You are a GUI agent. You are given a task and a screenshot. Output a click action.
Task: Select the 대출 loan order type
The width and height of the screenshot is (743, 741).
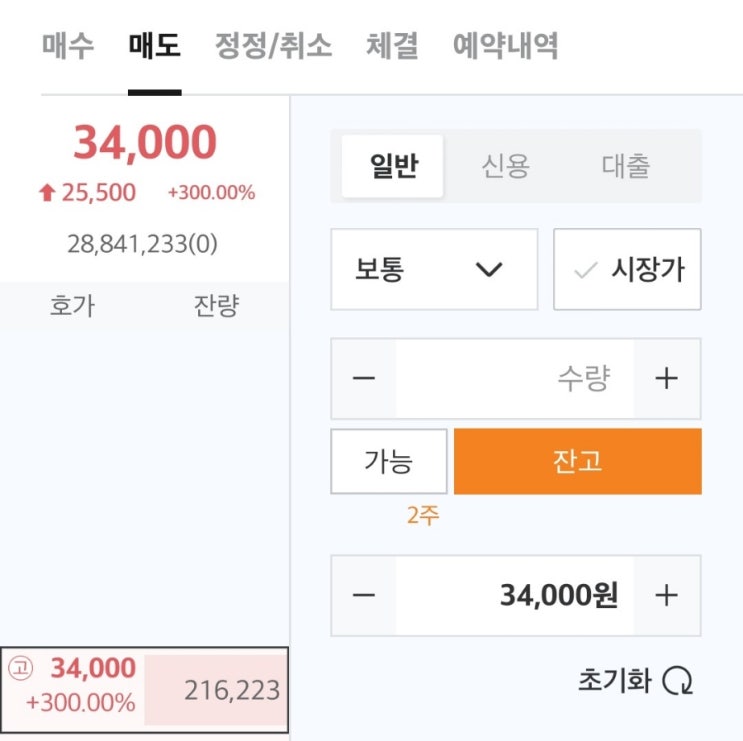626,166
